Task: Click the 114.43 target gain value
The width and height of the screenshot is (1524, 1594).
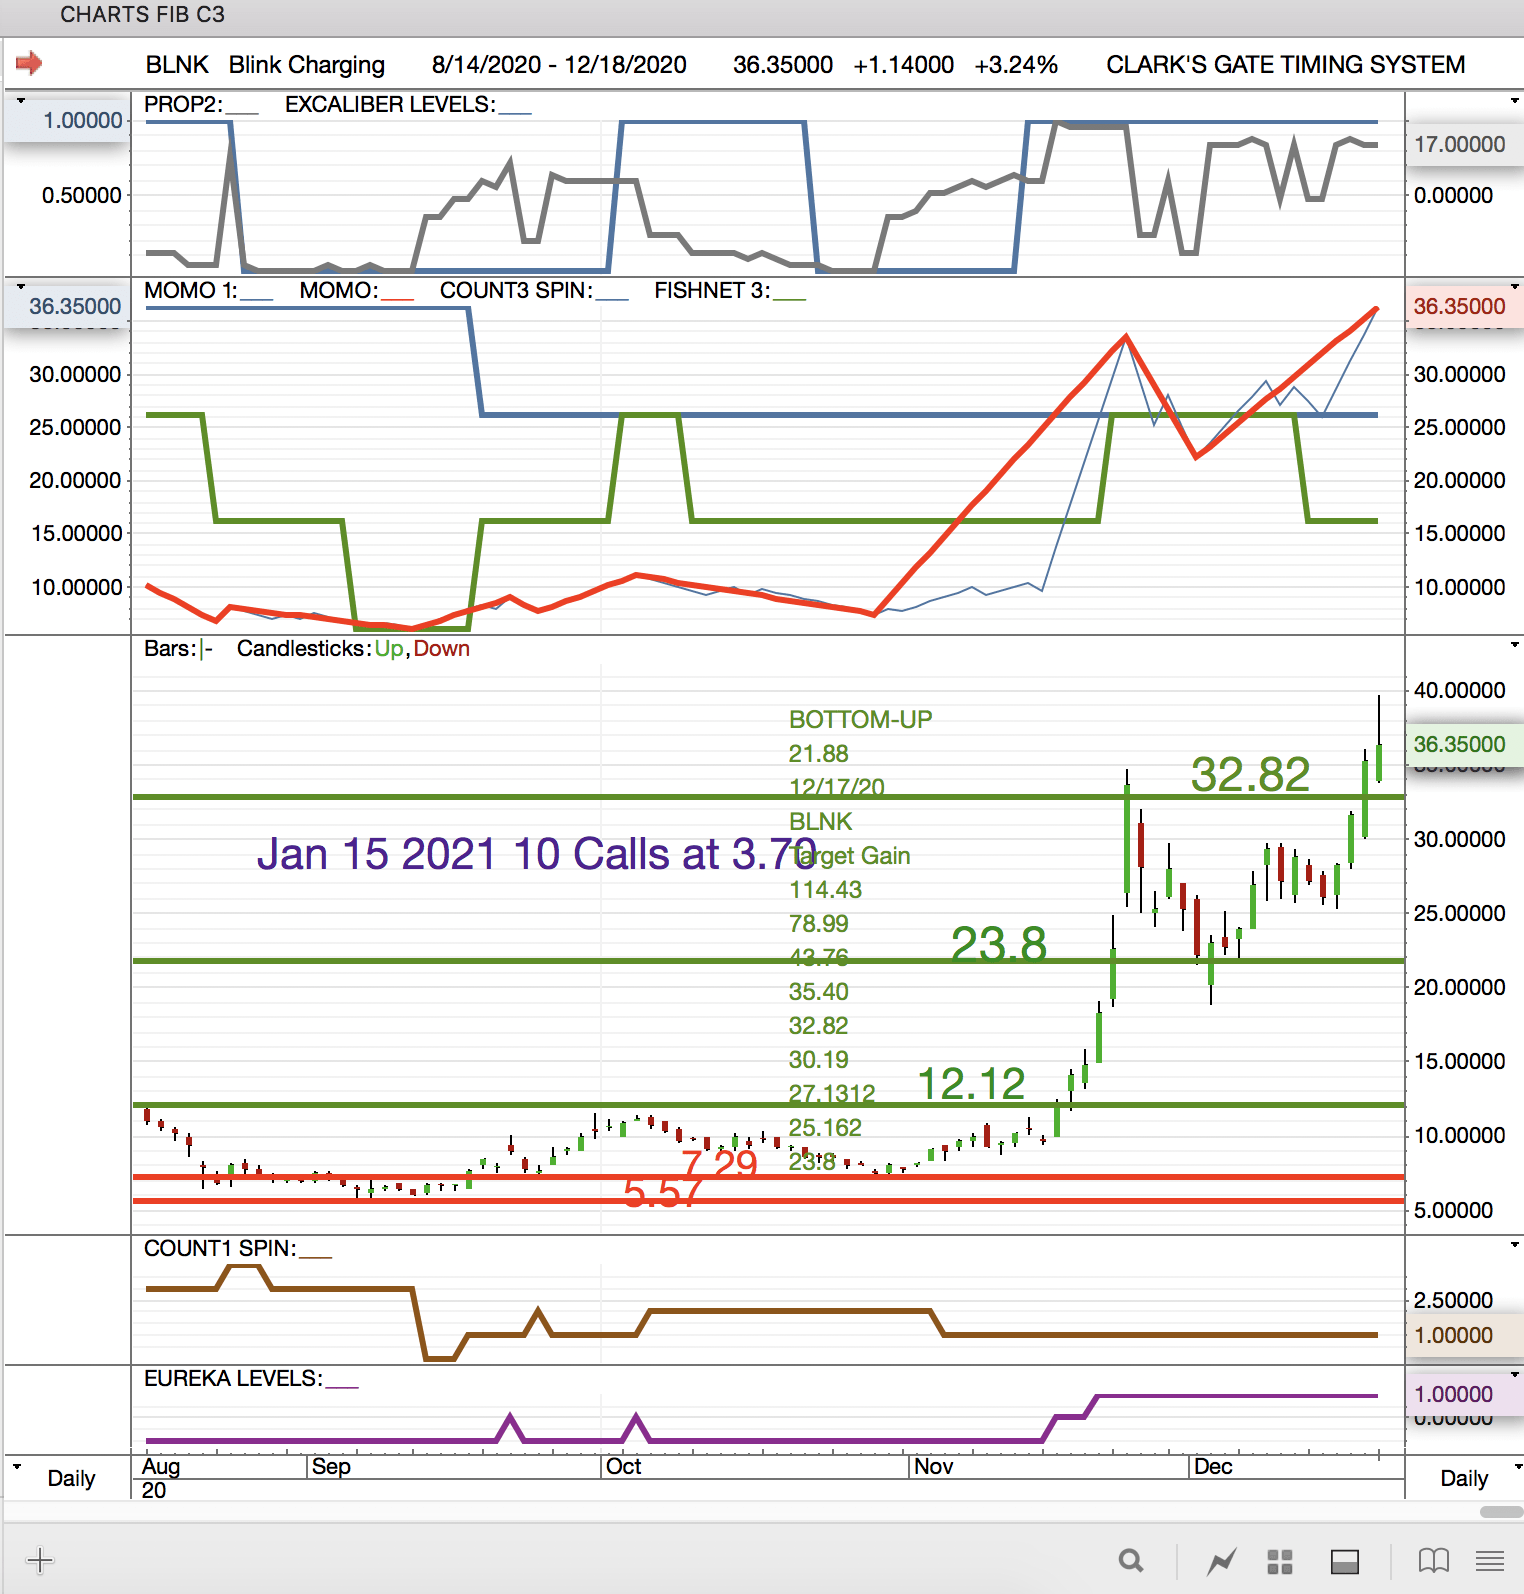Action: [x=825, y=890]
